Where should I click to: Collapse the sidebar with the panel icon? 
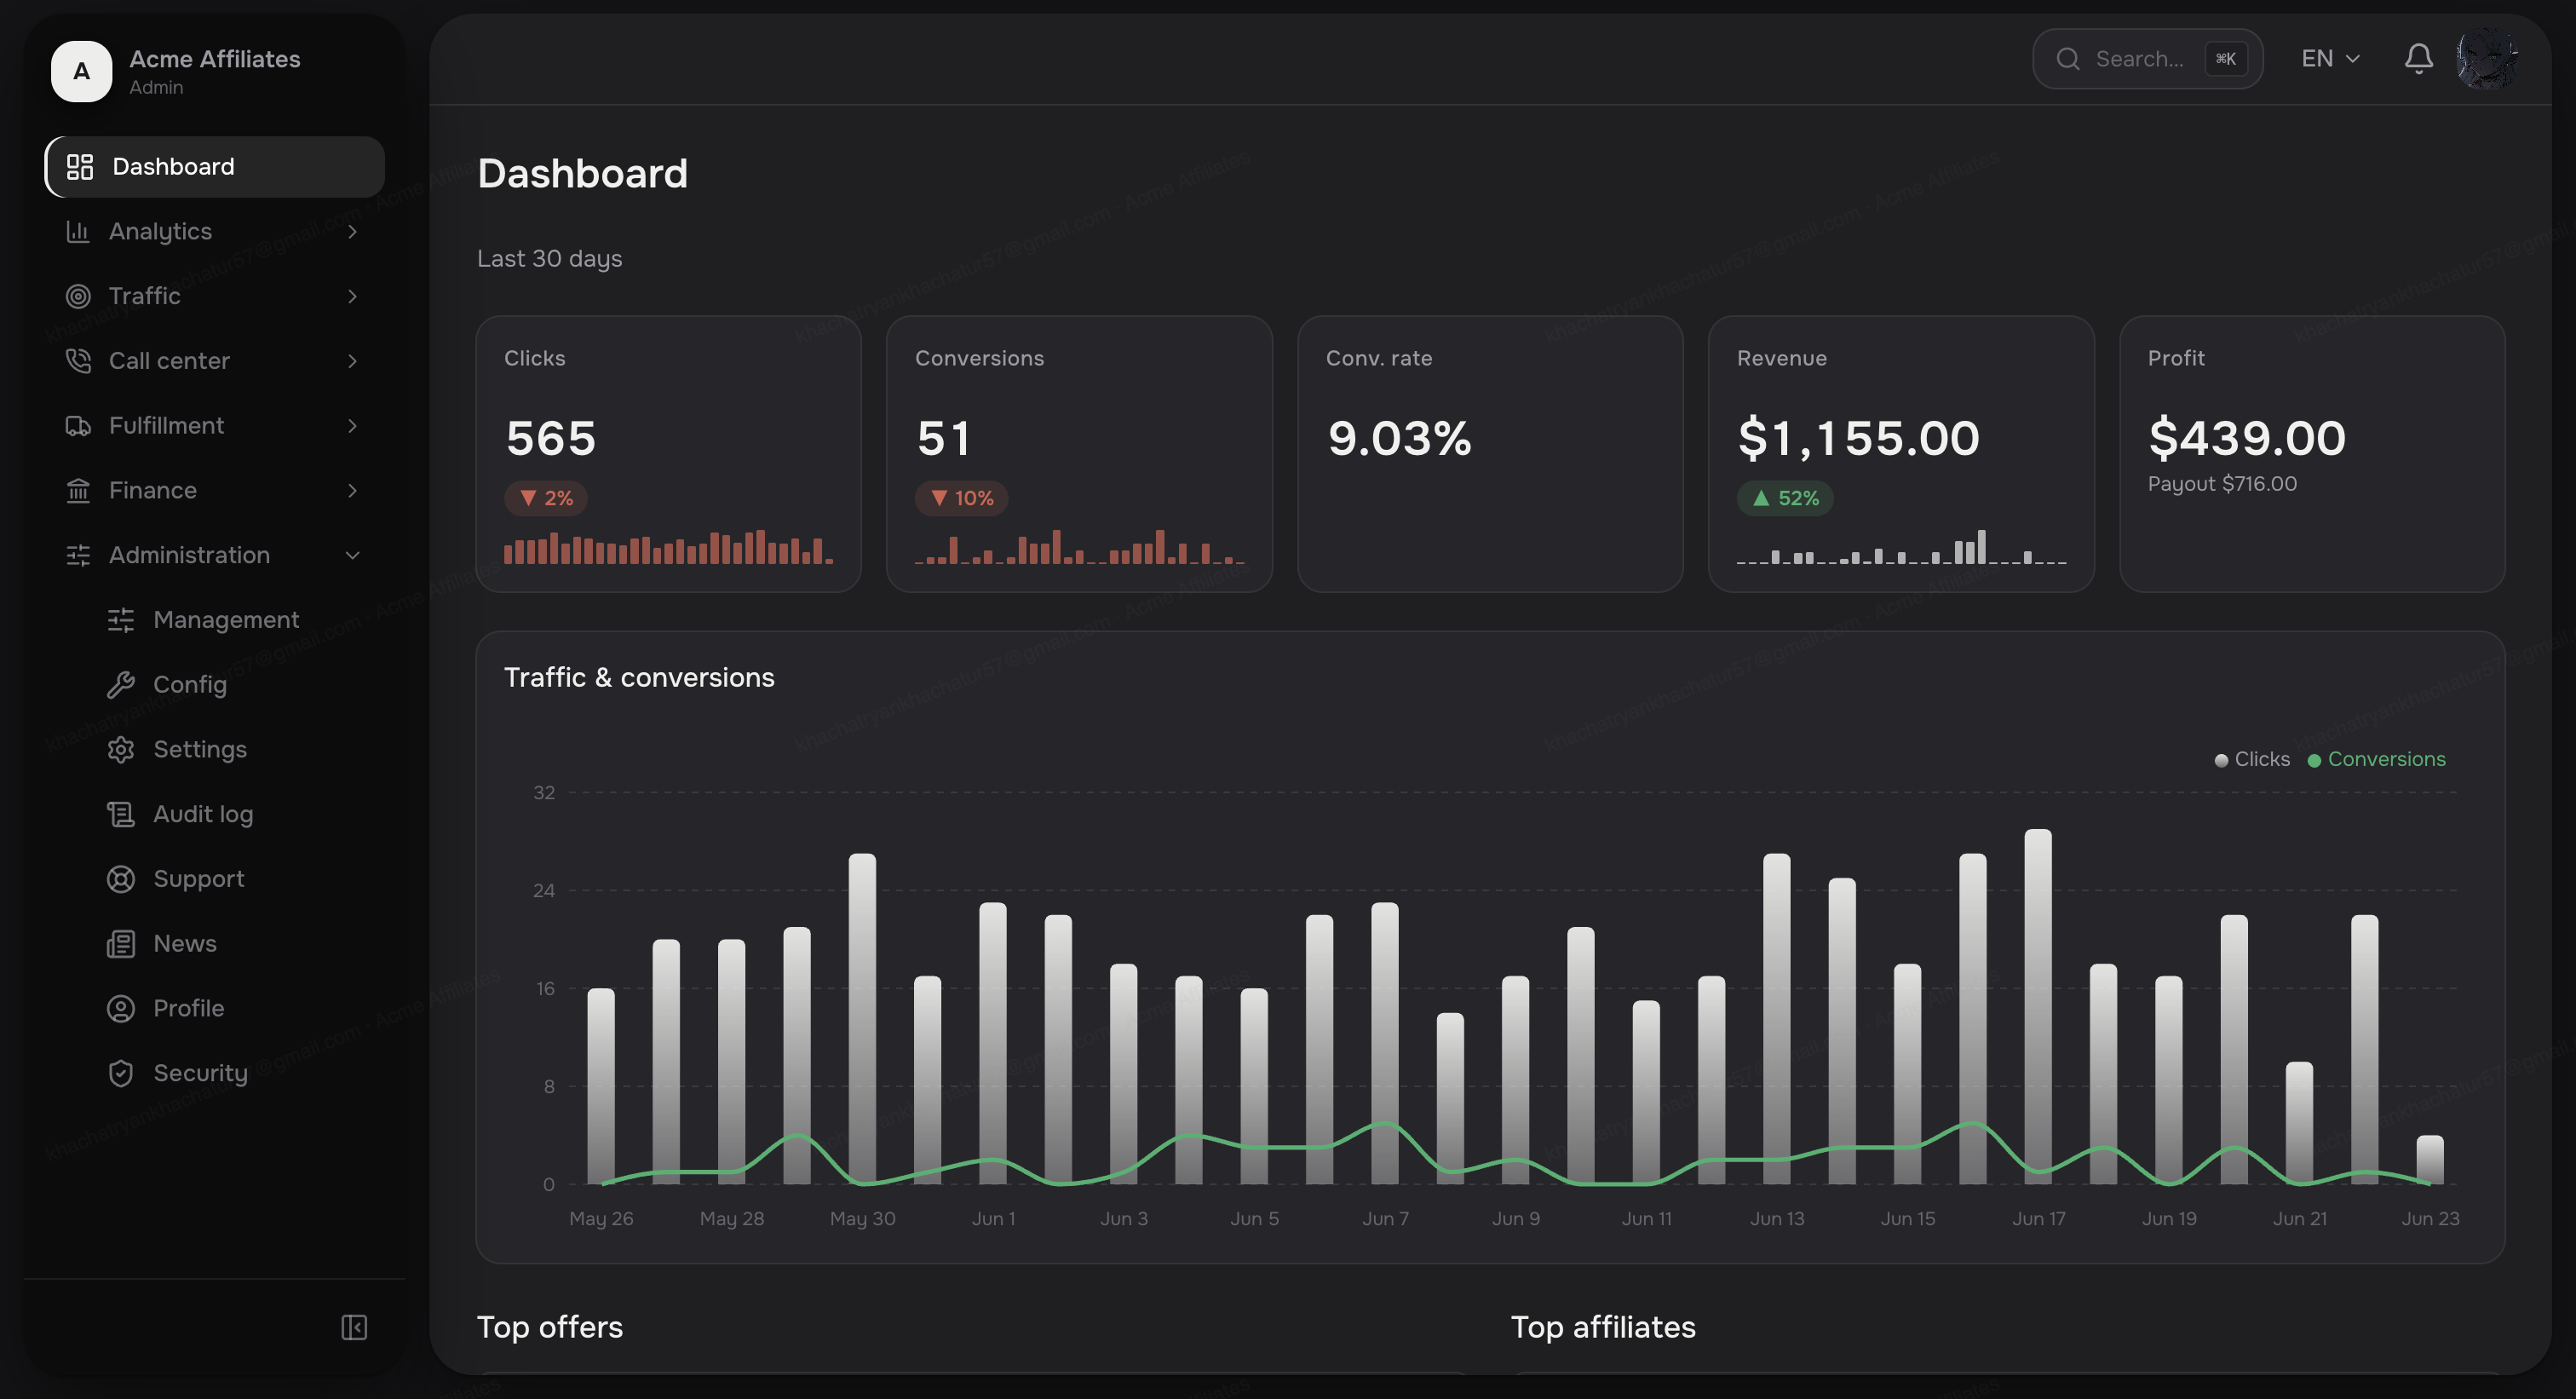coord(354,1327)
